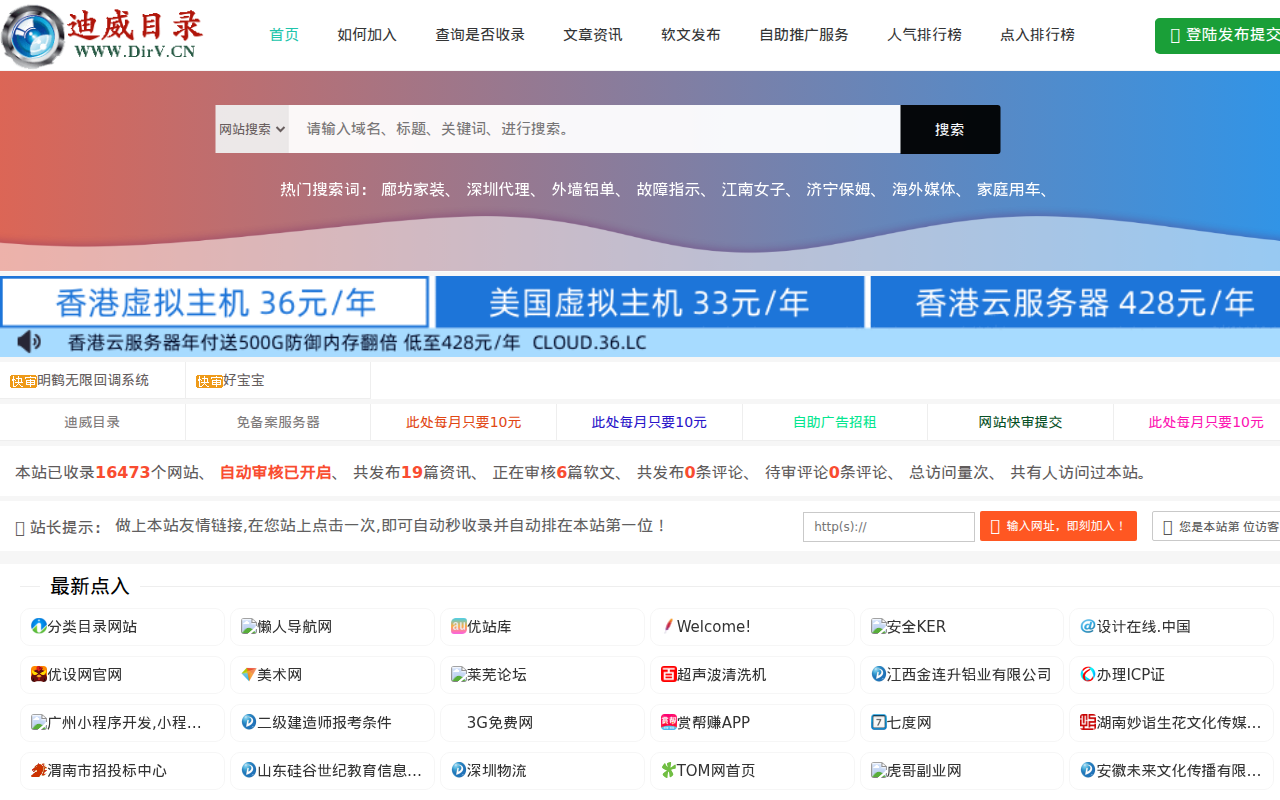Click the orange 输入网址，即刻加入 button

[1058, 526]
